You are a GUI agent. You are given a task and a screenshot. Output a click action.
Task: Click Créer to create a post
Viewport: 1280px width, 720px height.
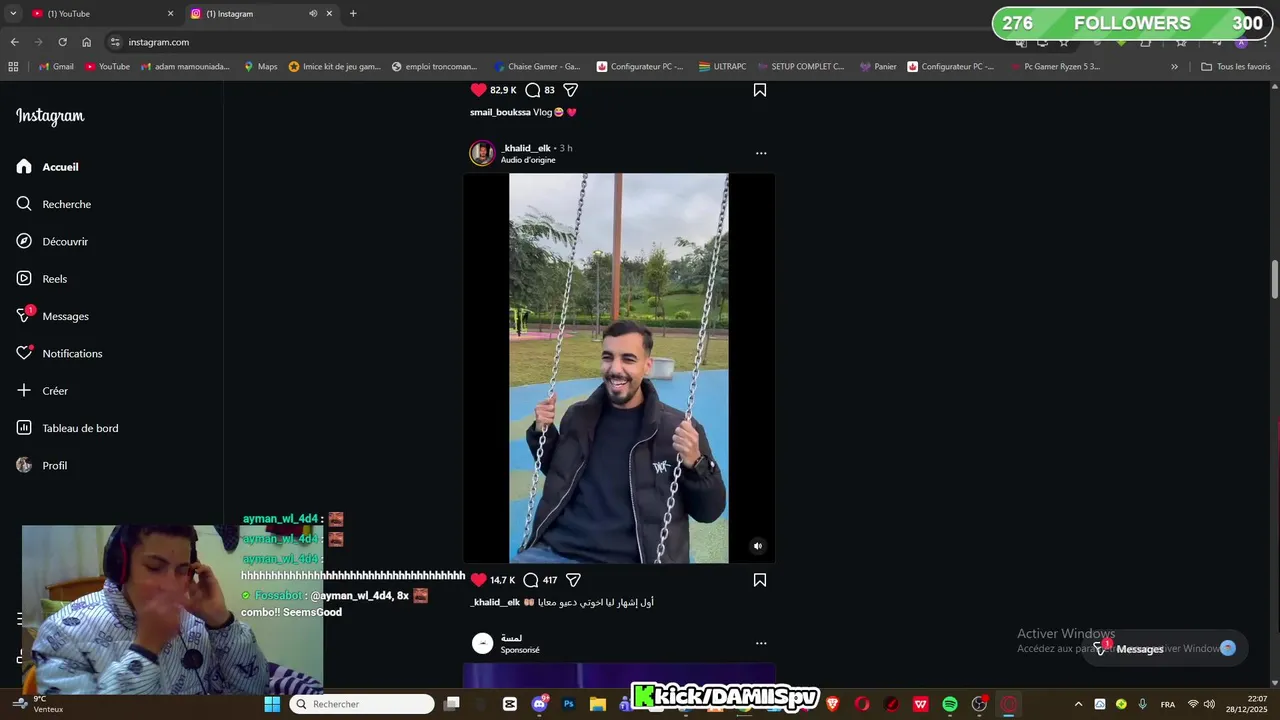point(42,391)
